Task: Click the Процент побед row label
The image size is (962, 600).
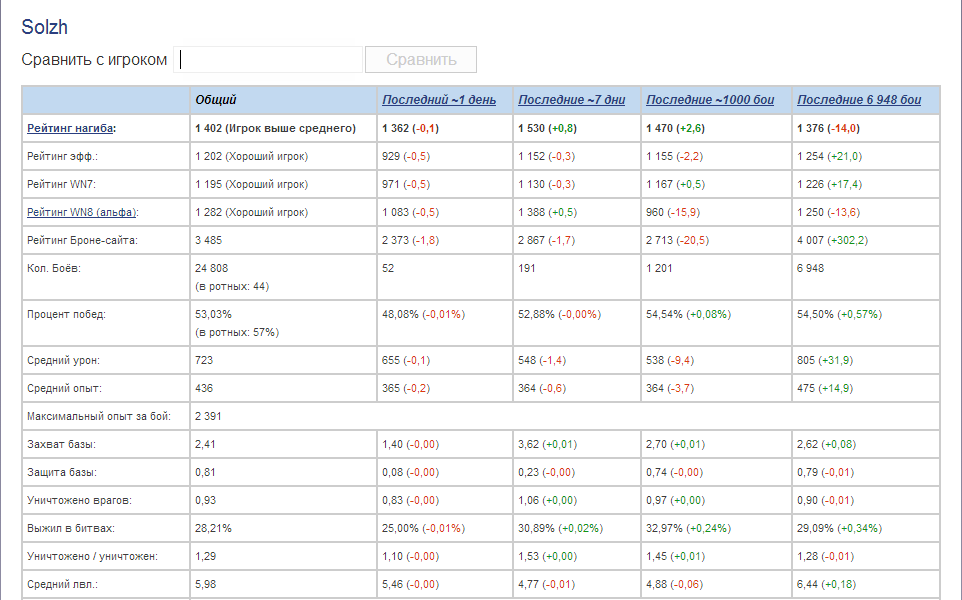Action: tap(66, 314)
